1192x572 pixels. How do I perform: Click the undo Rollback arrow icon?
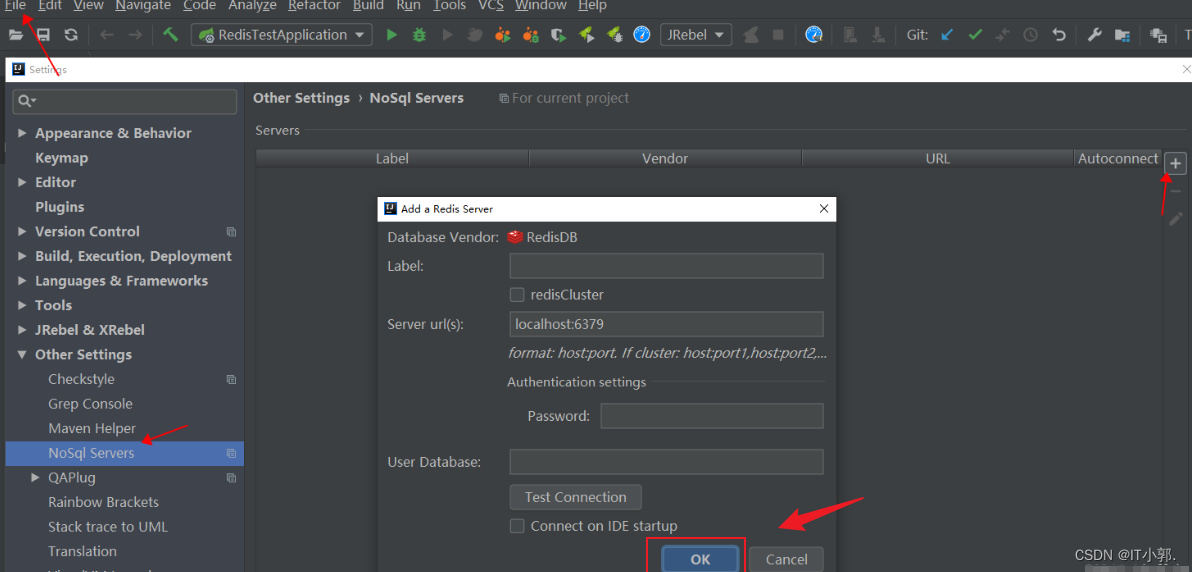click(1059, 35)
